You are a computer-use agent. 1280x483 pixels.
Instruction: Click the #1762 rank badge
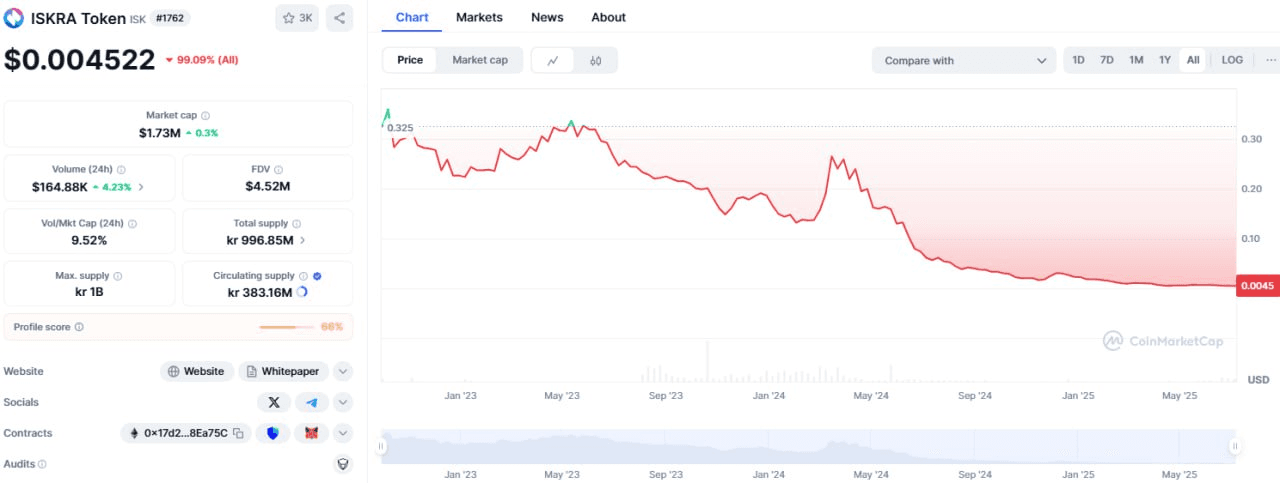[170, 18]
